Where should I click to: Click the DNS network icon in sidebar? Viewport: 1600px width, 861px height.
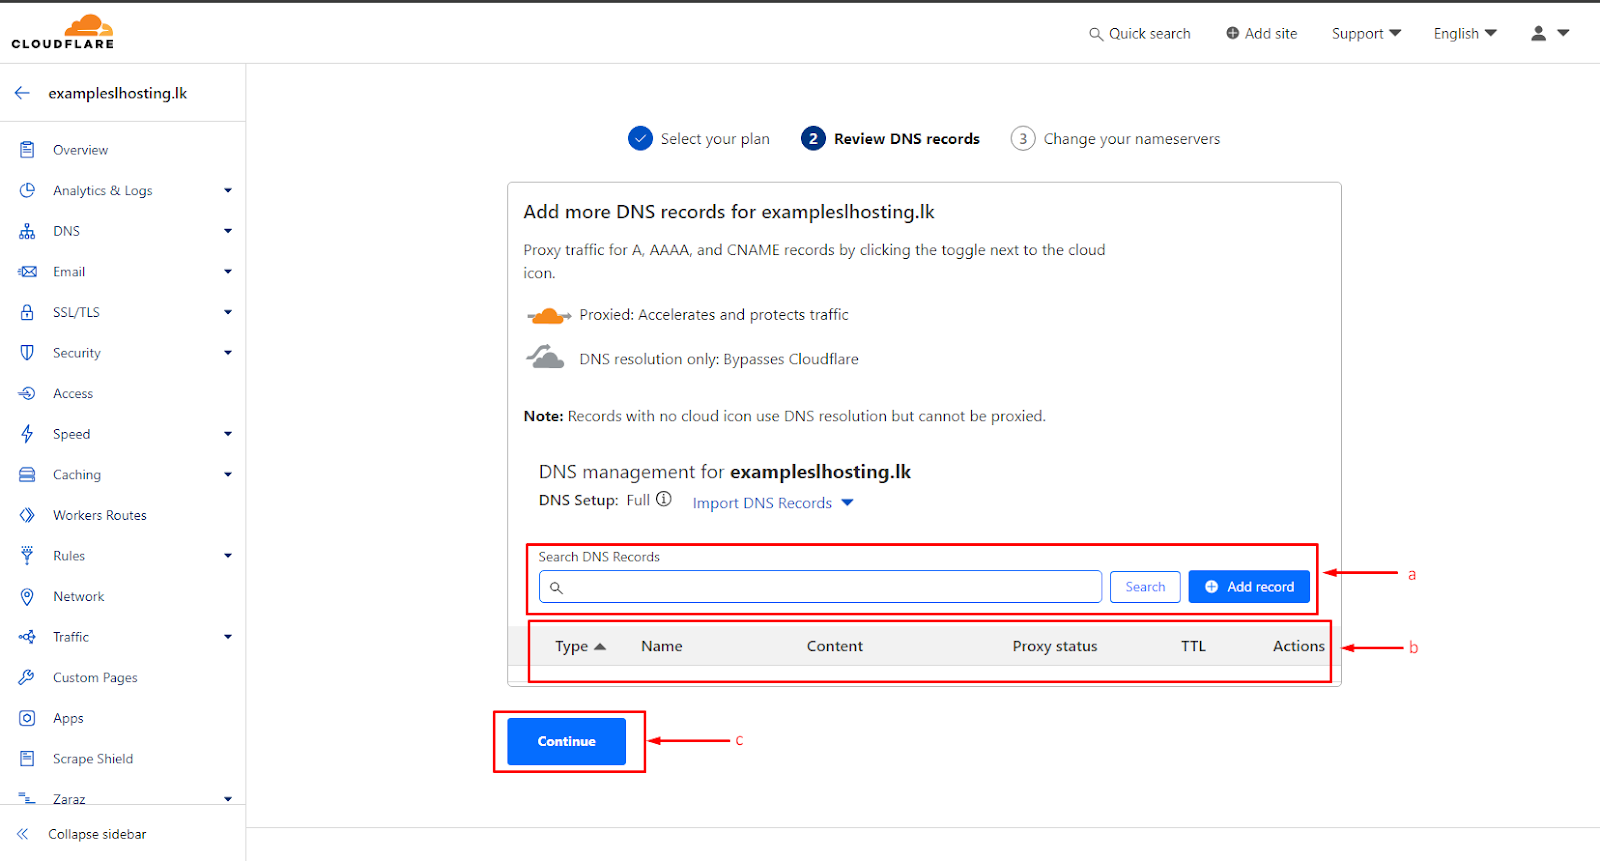pyautogui.click(x=27, y=231)
